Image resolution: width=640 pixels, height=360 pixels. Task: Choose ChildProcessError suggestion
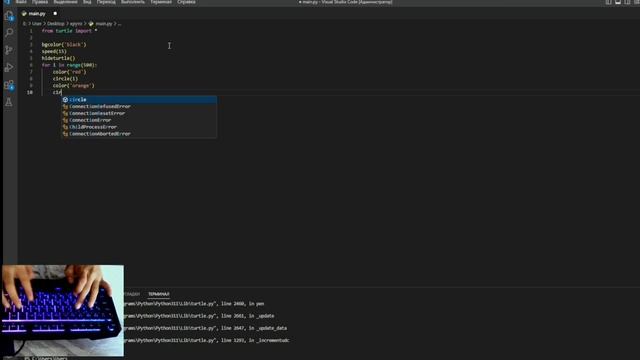139,127
